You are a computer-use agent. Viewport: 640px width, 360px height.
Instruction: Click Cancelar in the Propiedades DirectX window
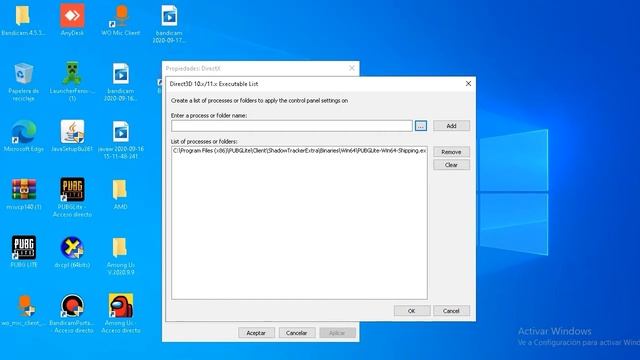coord(297,333)
